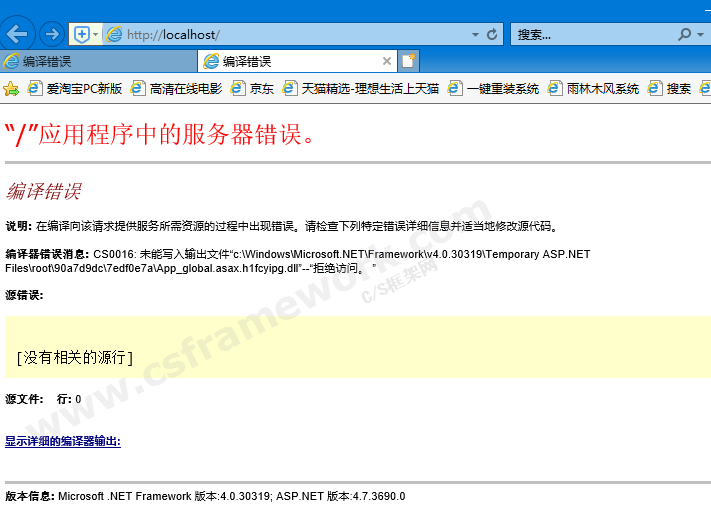The image size is (711, 519).
Task: Click the shield security icon beside address bar
Action: pos(81,34)
